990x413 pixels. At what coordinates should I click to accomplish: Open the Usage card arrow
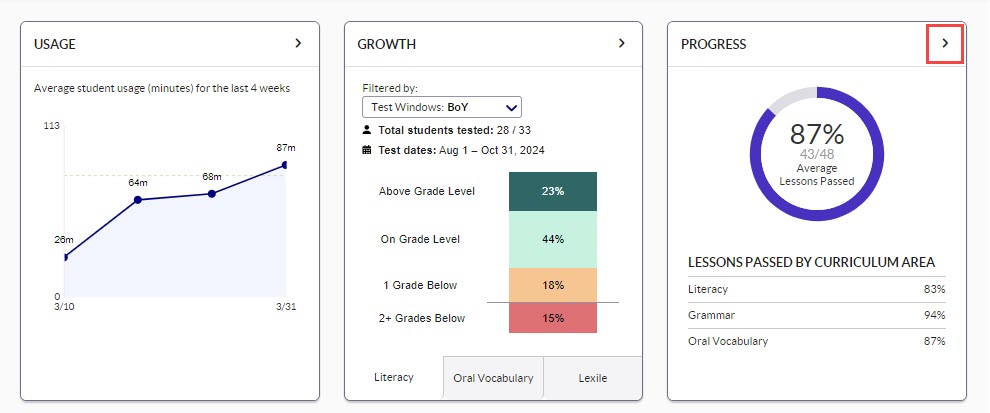click(298, 44)
